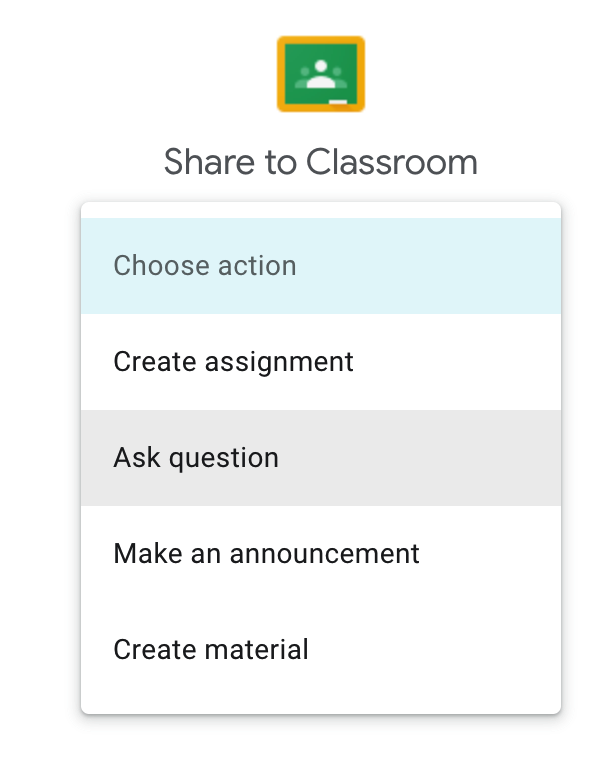Click the Choose action placeholder row
The width and height of the screenshot is (604, 764).
pos(321,266)
